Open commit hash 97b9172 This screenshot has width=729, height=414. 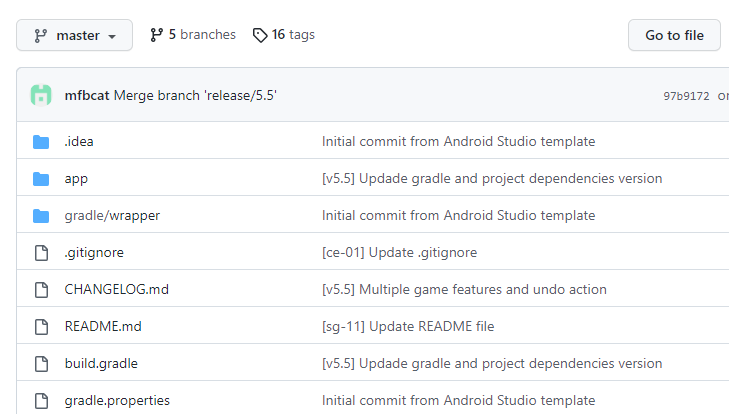tap(686, 97)
